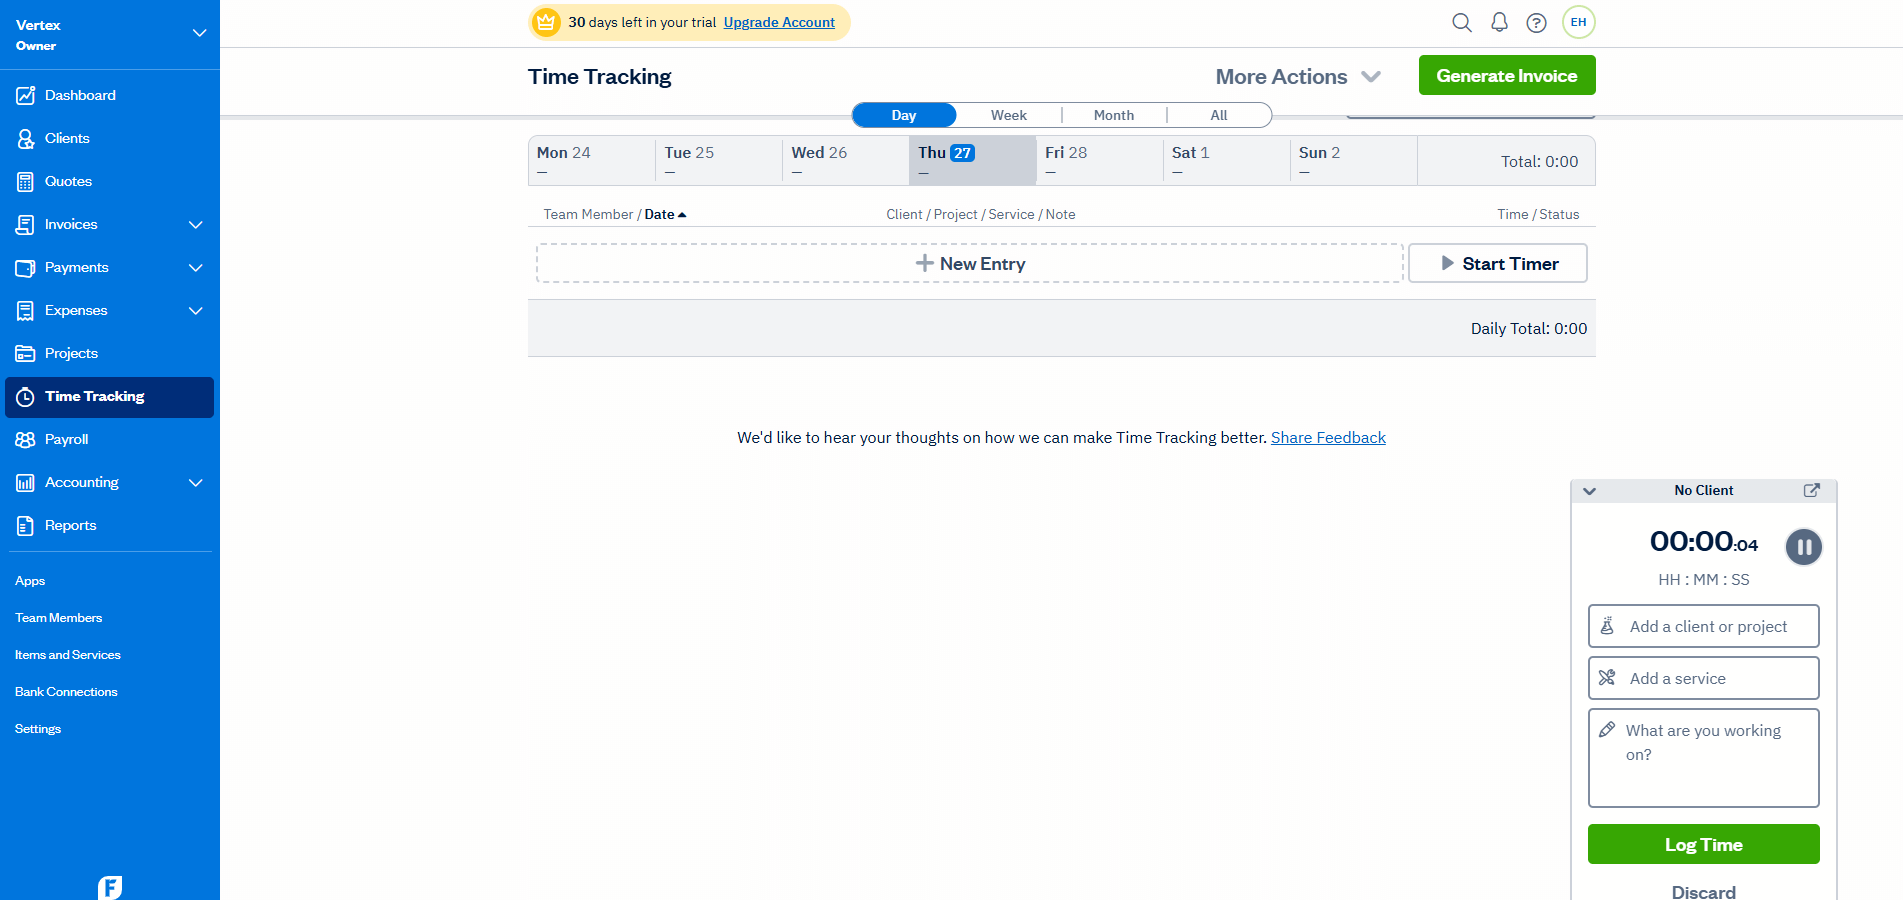Open Dashboard using its sidebar icon

26,94
